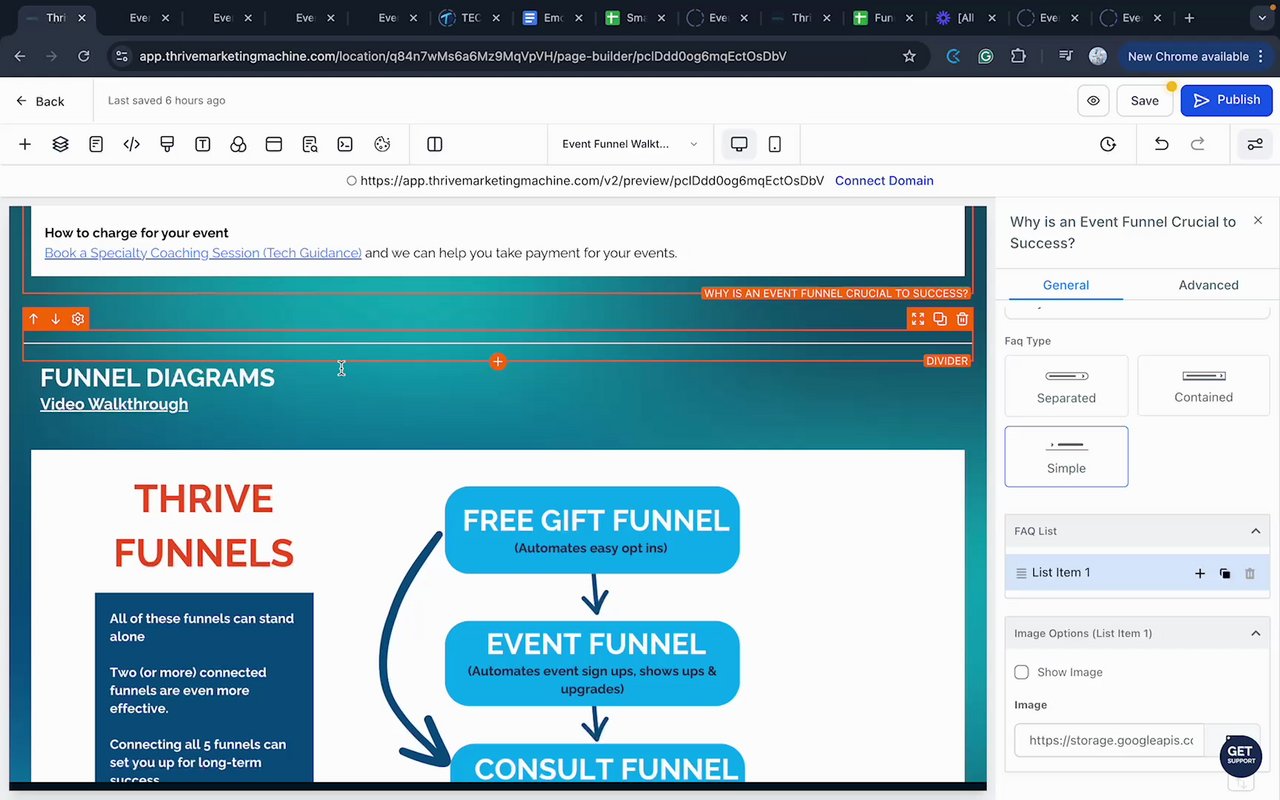Open a new browser tab
Viewport: 1280px width, 800px height.
(x=1189, y=18)
